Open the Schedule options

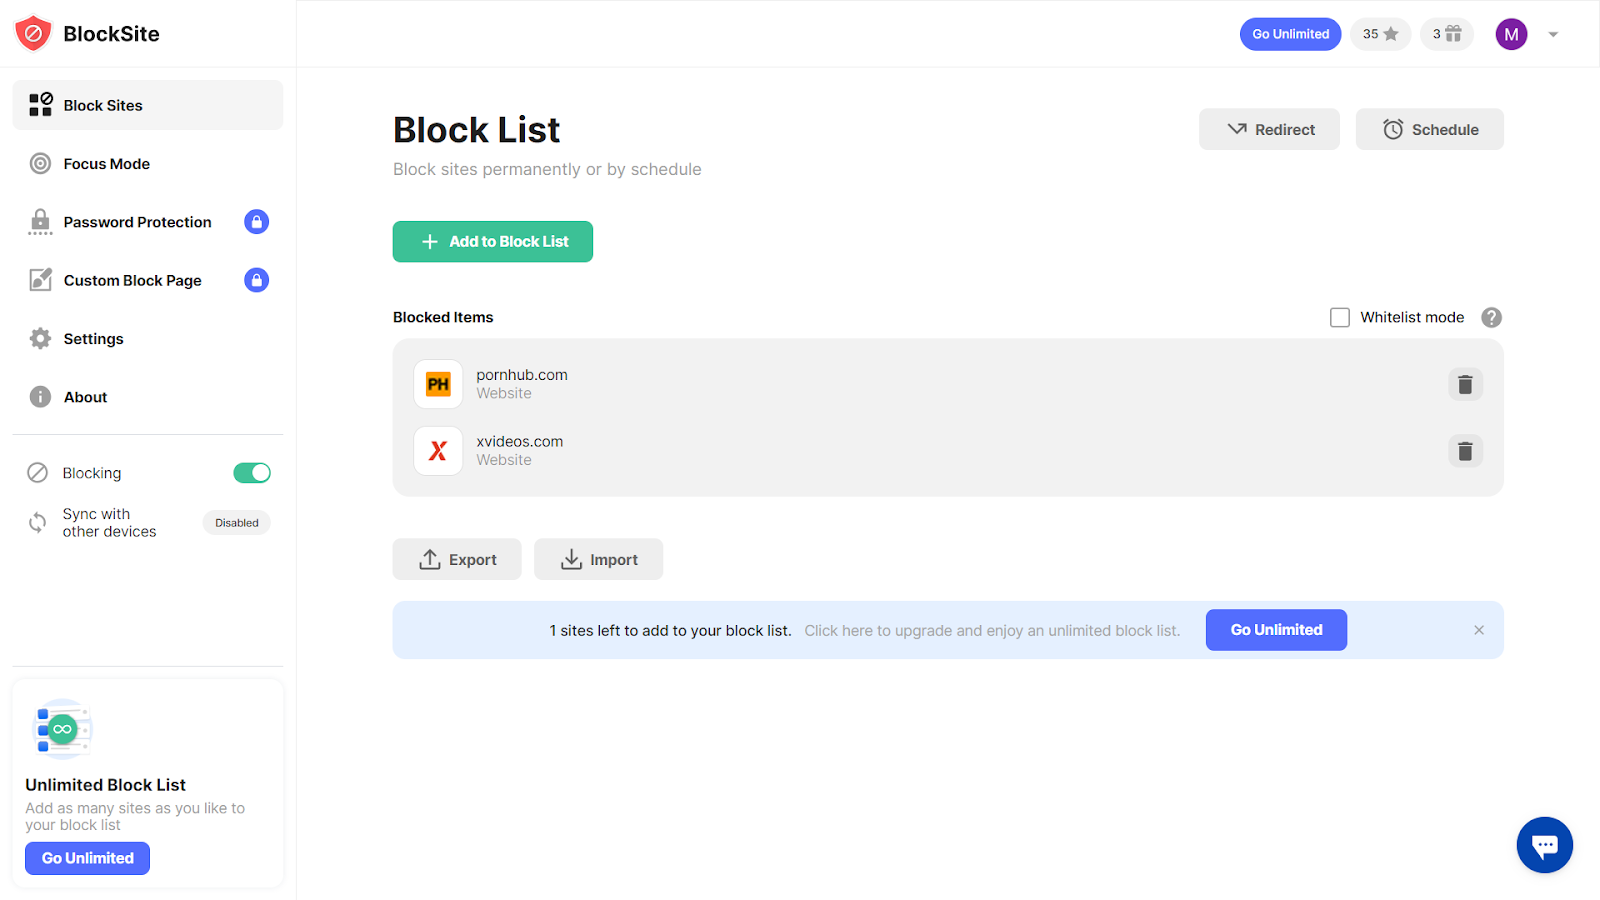(1429, 129)
